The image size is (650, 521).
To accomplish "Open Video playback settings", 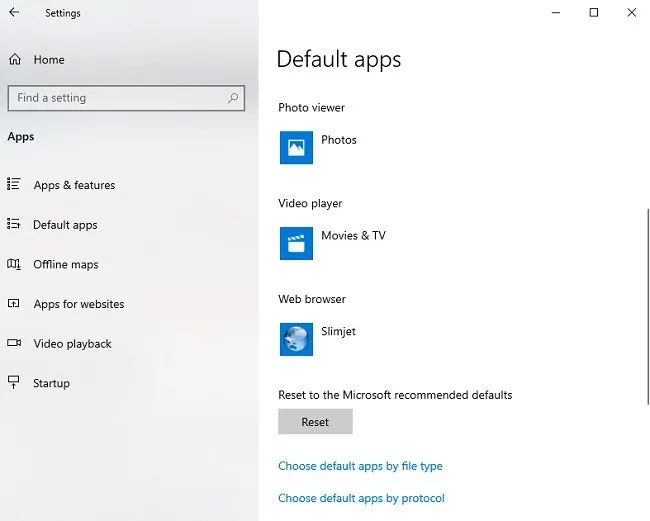I will coord(73,344).
